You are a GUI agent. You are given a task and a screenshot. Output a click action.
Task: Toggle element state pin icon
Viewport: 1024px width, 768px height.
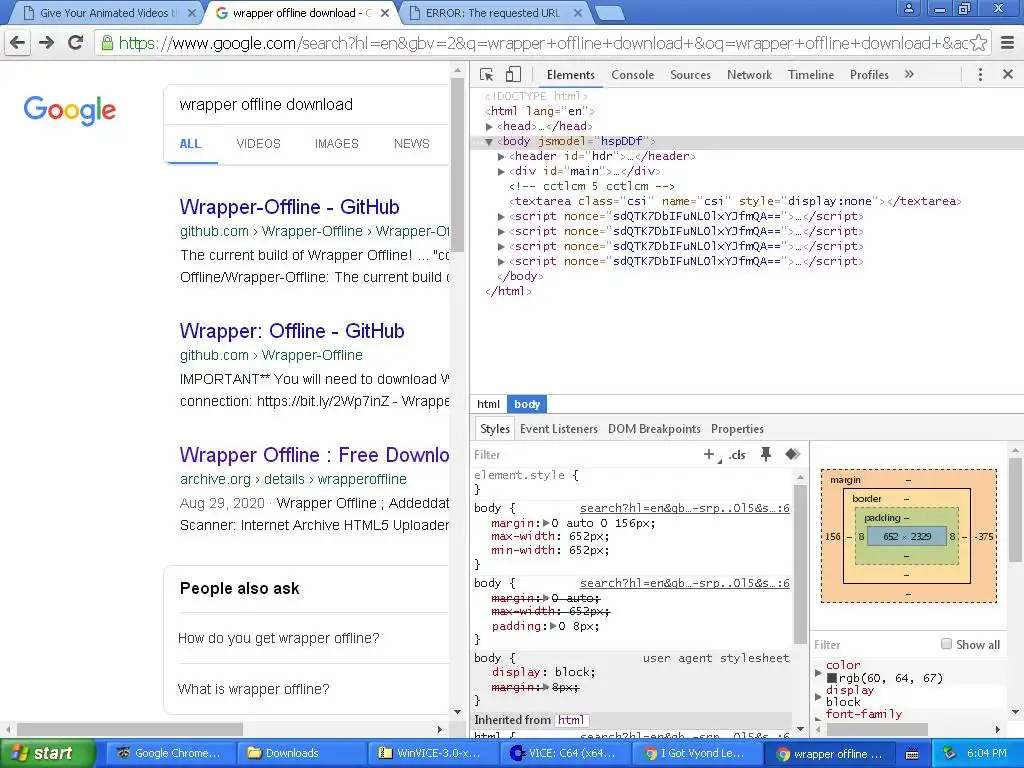765,454
